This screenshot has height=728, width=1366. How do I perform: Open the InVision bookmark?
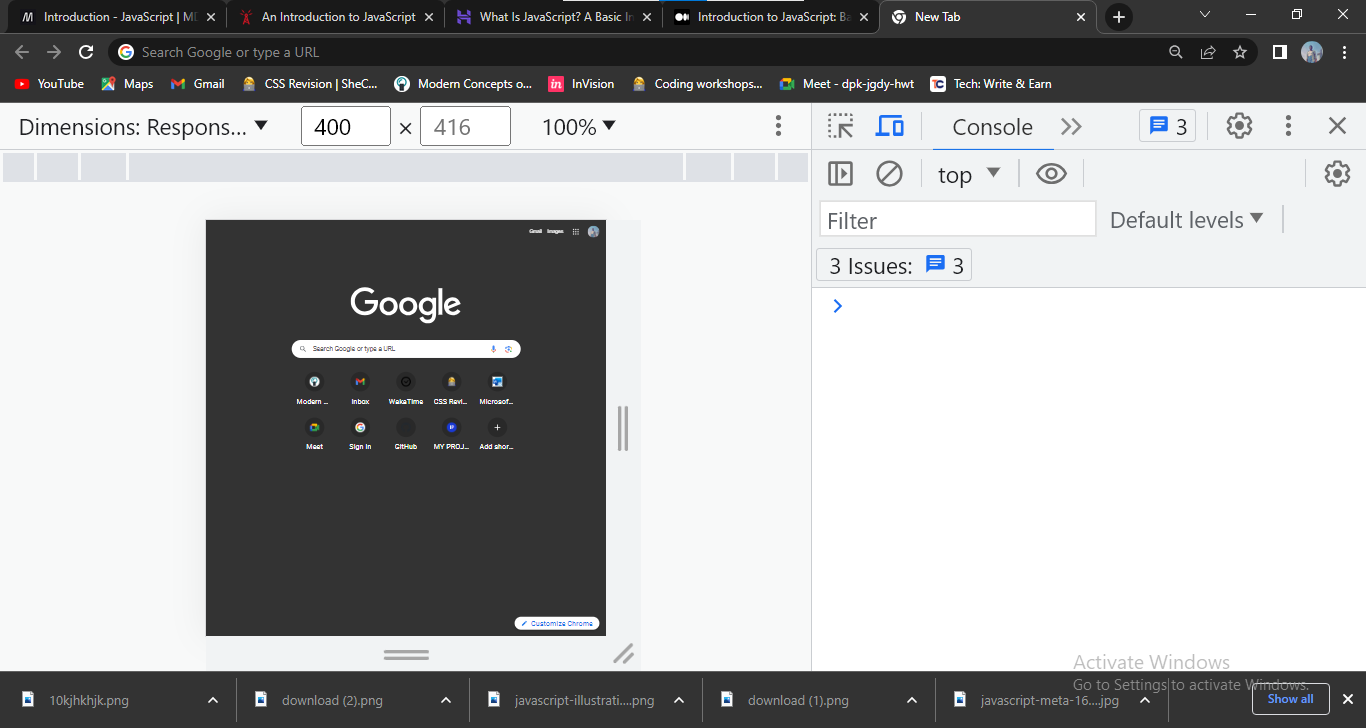[x=581, y=84]
